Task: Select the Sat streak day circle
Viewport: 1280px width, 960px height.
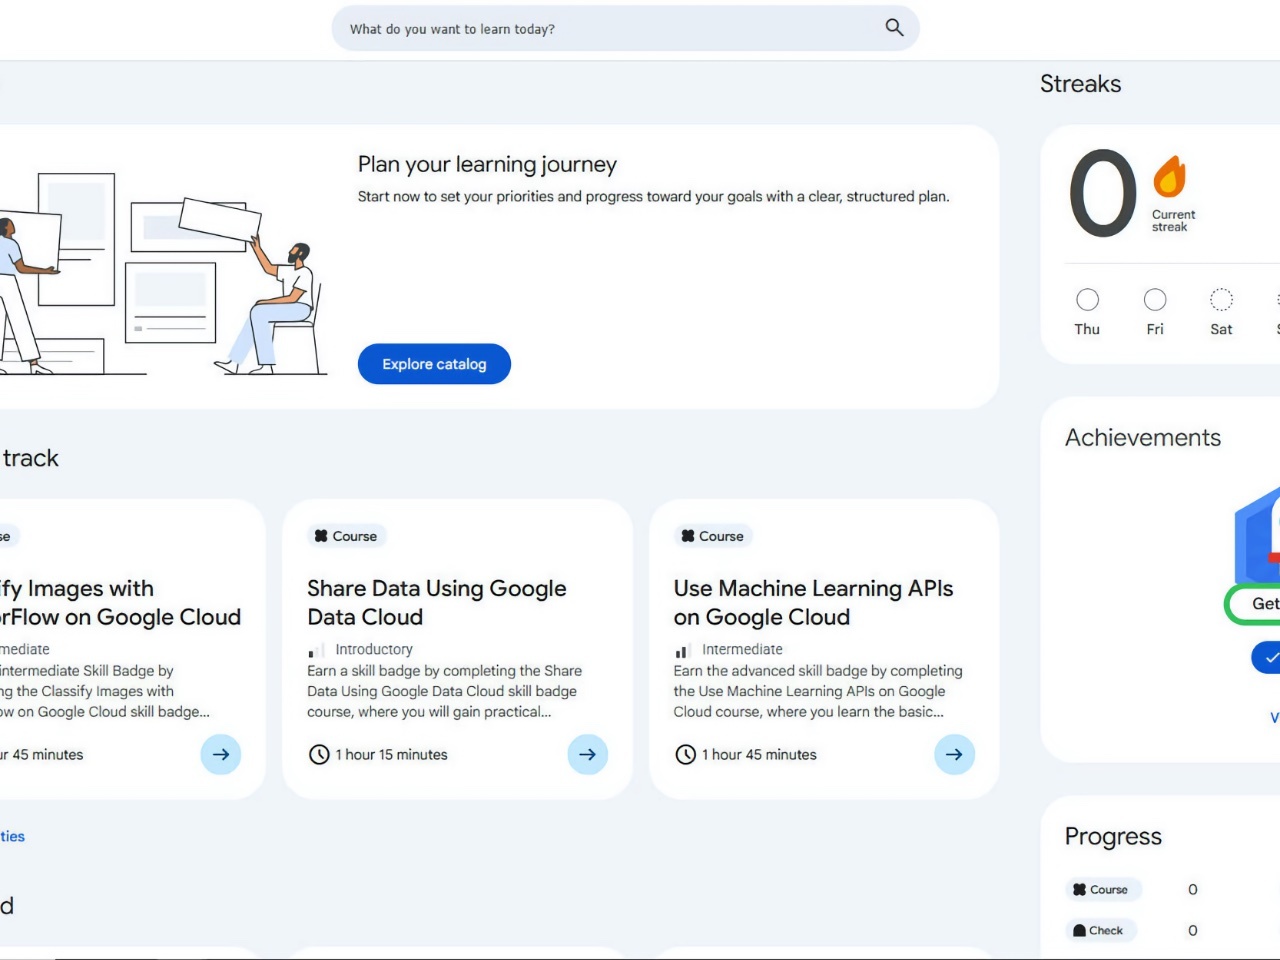Action: (1221, 298)
